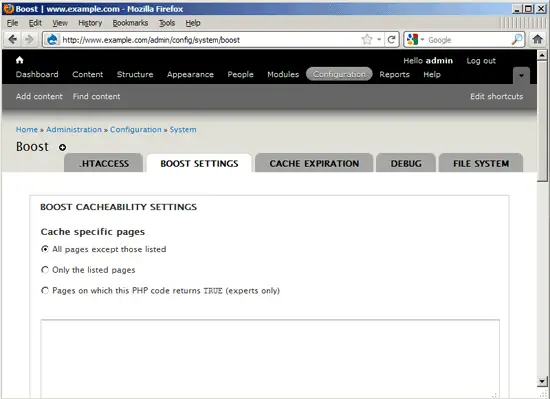
Task: Click the Drupal site icon in address bar
Action: pos(52,40)
